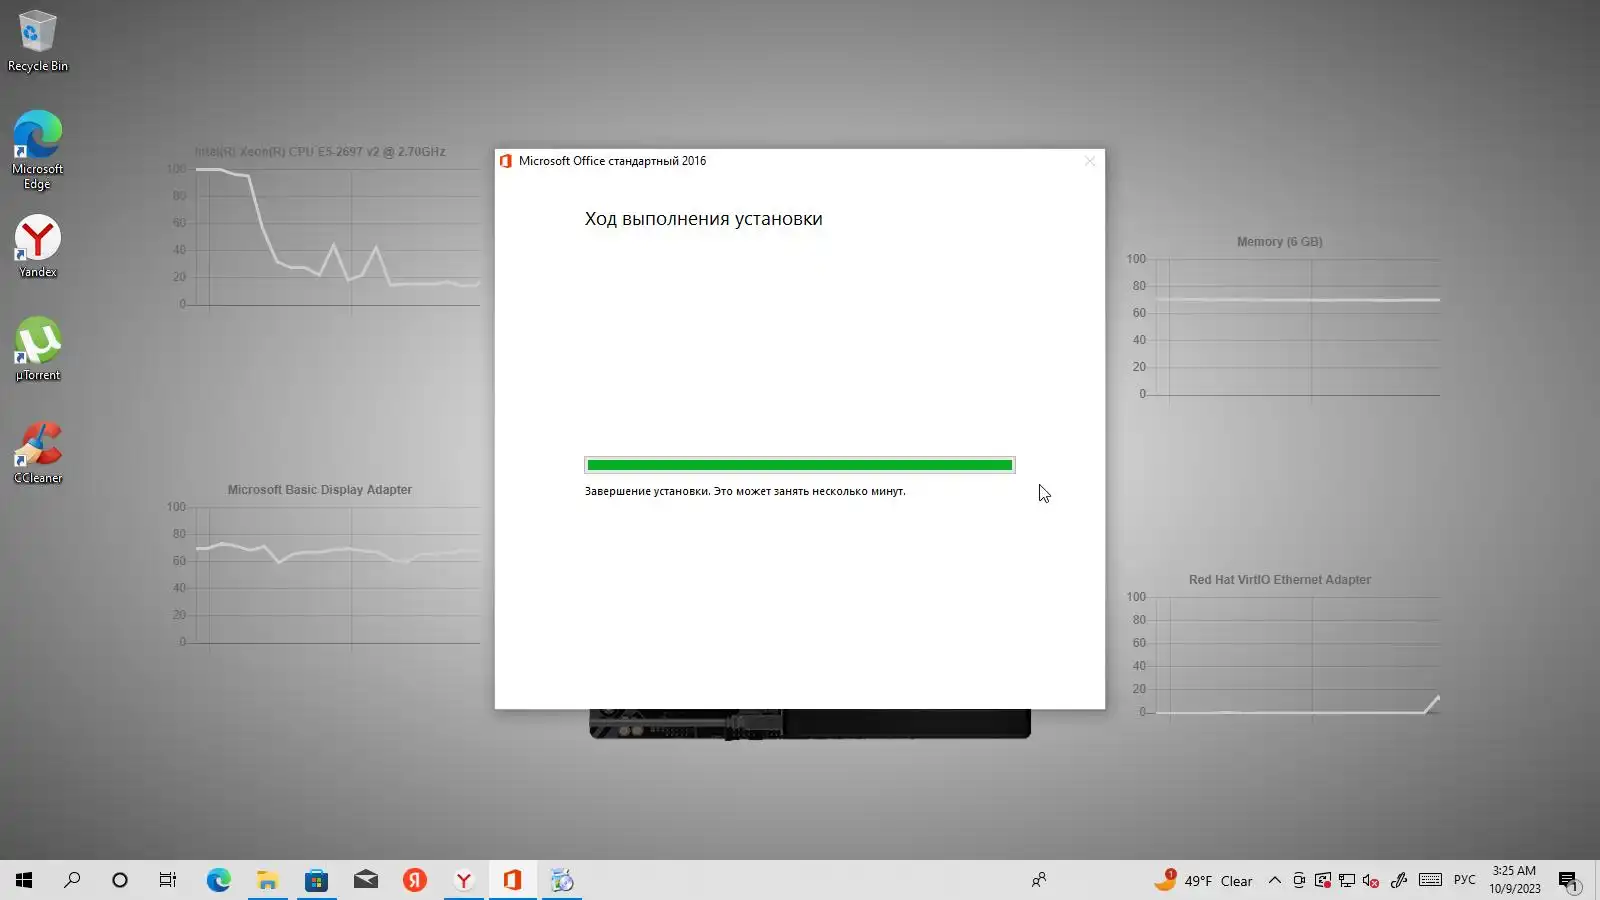Open Task View on the taskbar

[168, 880]
